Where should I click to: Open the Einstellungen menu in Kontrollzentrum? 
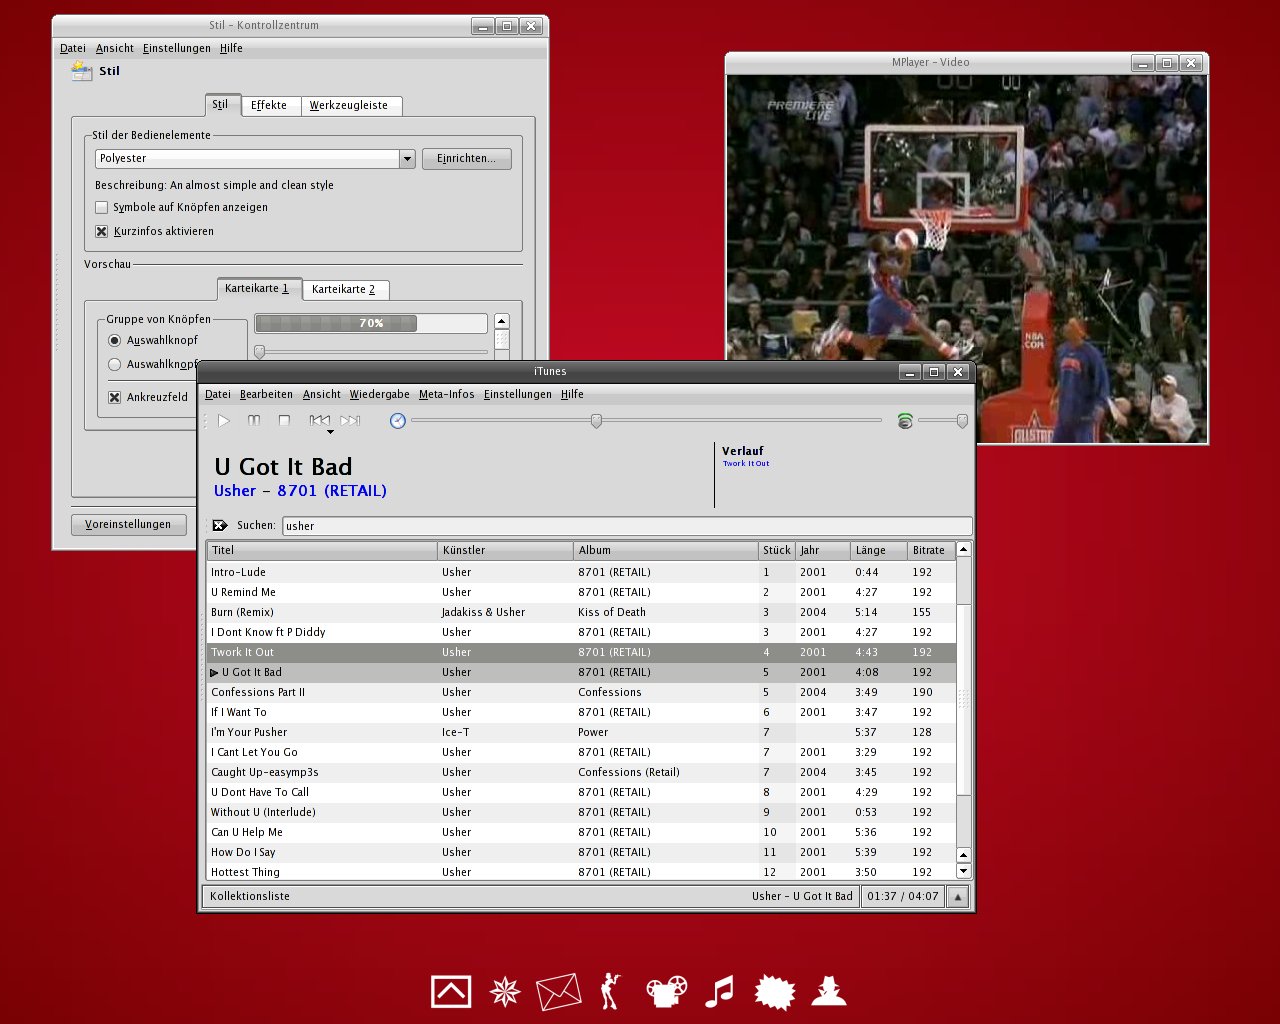(x=176, y=48)
